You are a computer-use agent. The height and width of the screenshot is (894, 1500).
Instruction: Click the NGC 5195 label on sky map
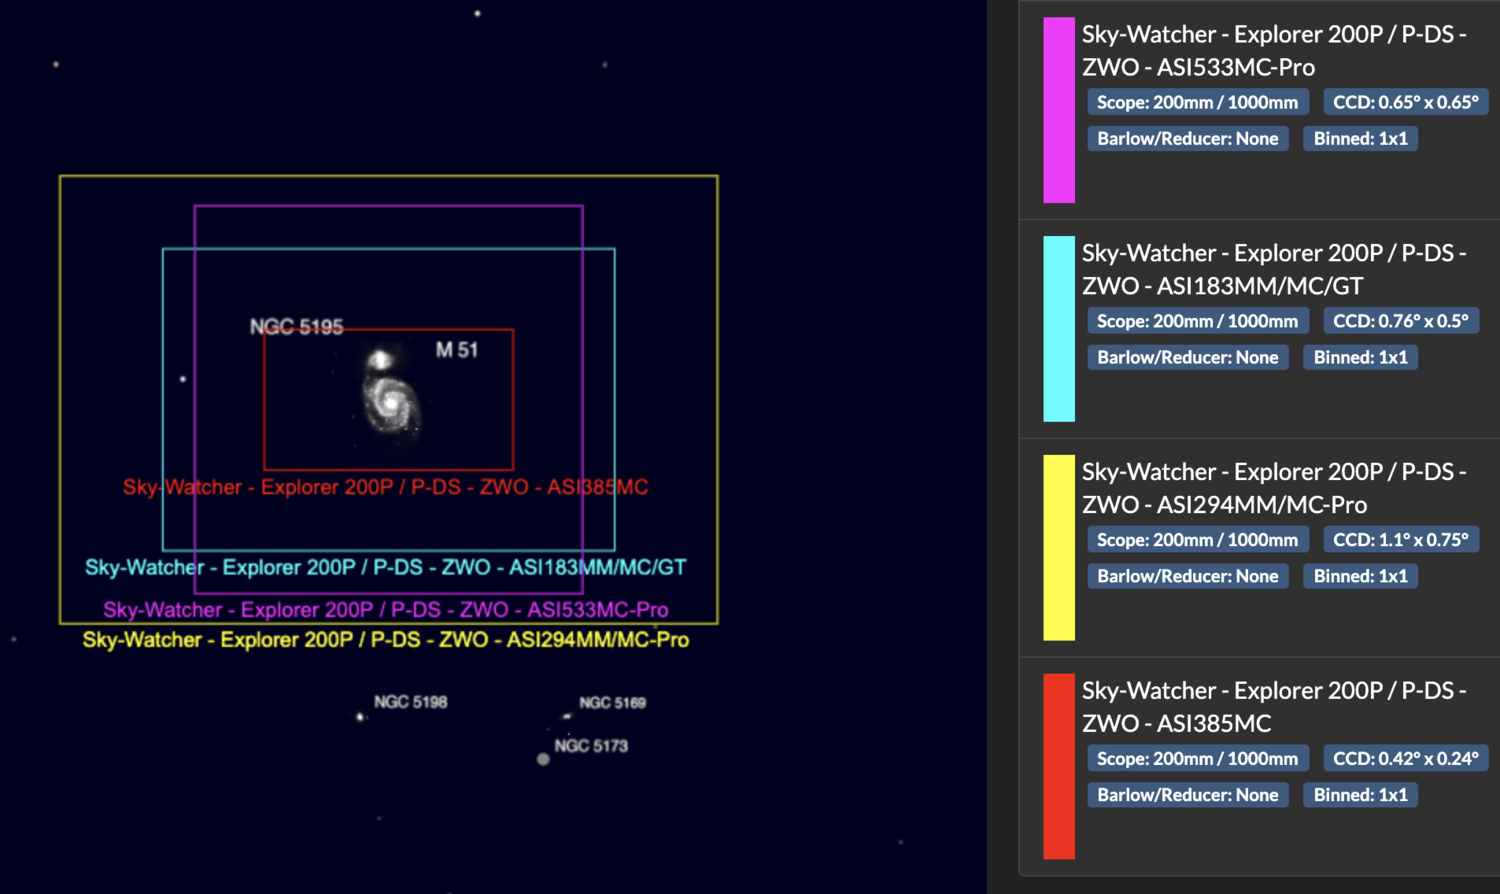click(x=296, y=327)
